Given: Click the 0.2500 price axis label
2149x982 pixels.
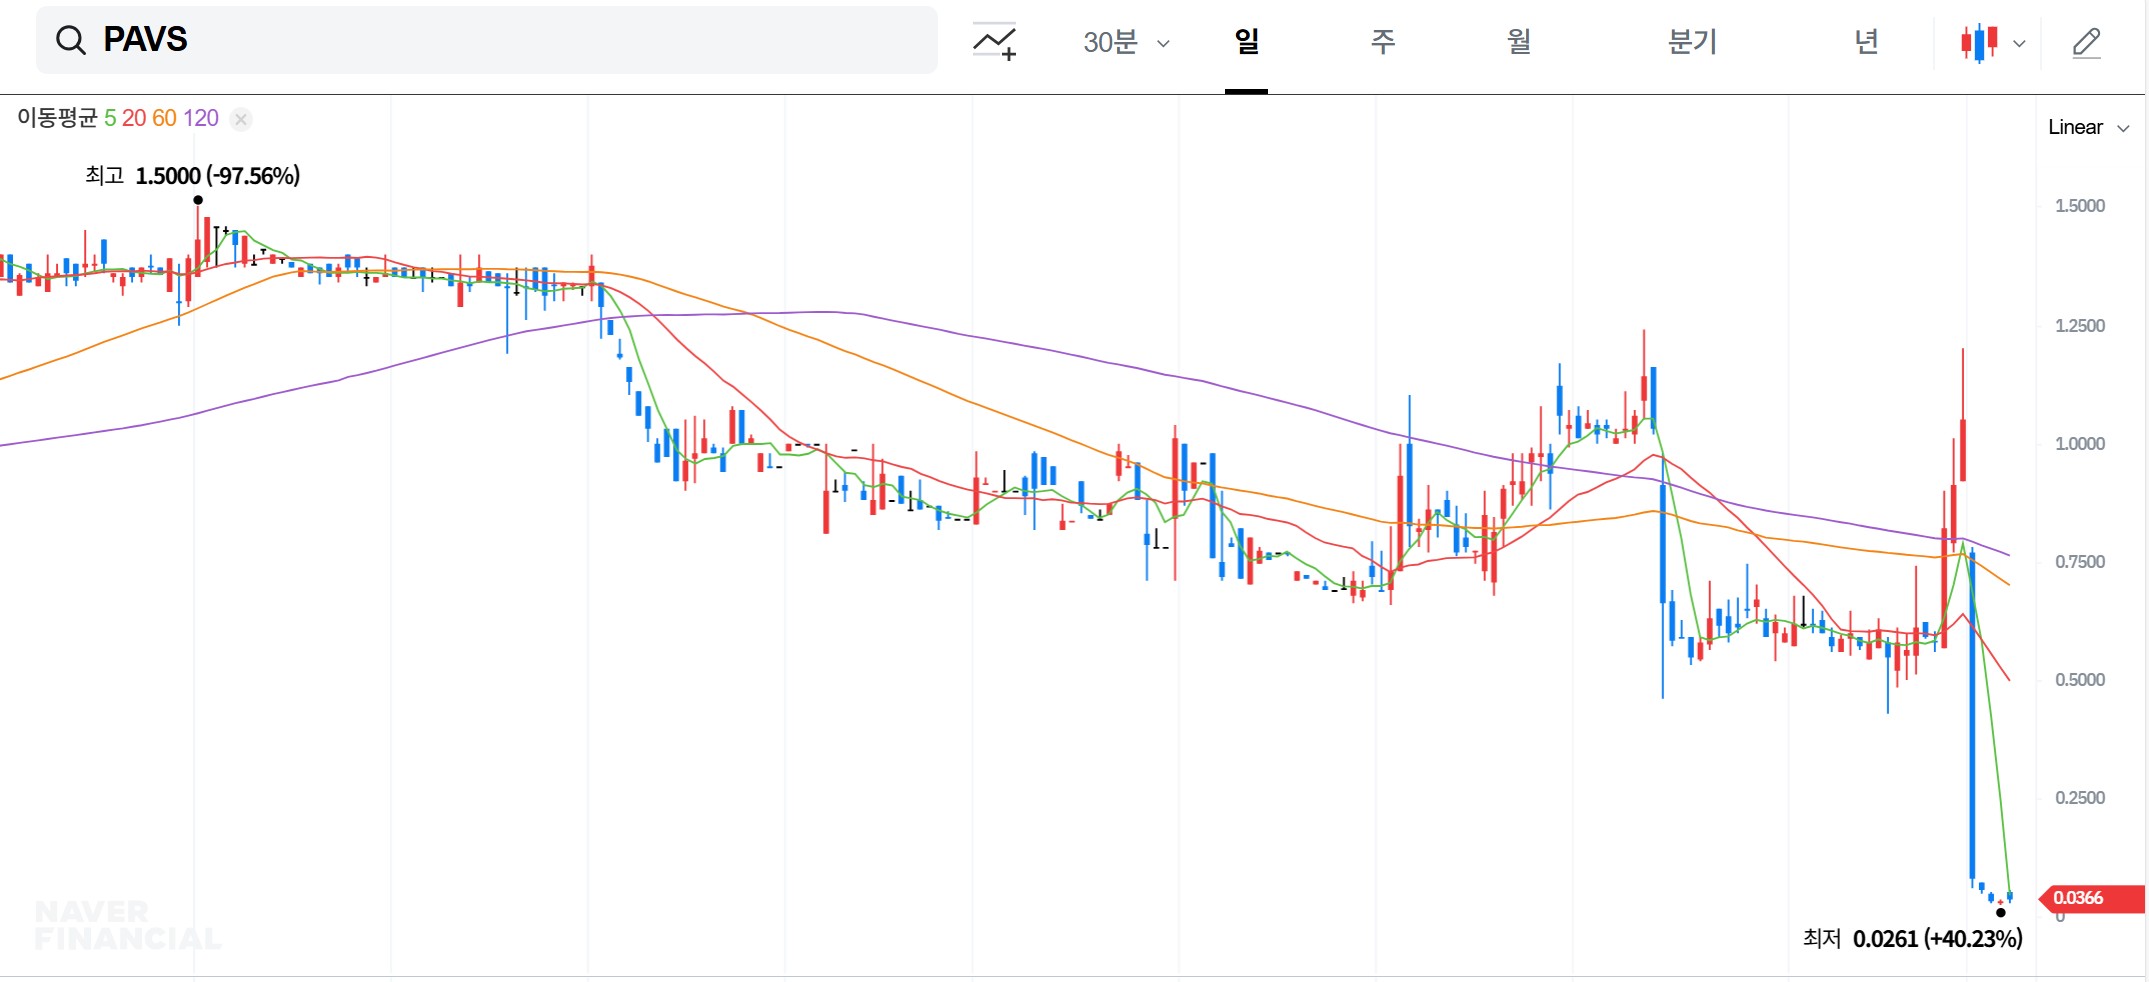Looking at the screenshot, I should 2080,798.
